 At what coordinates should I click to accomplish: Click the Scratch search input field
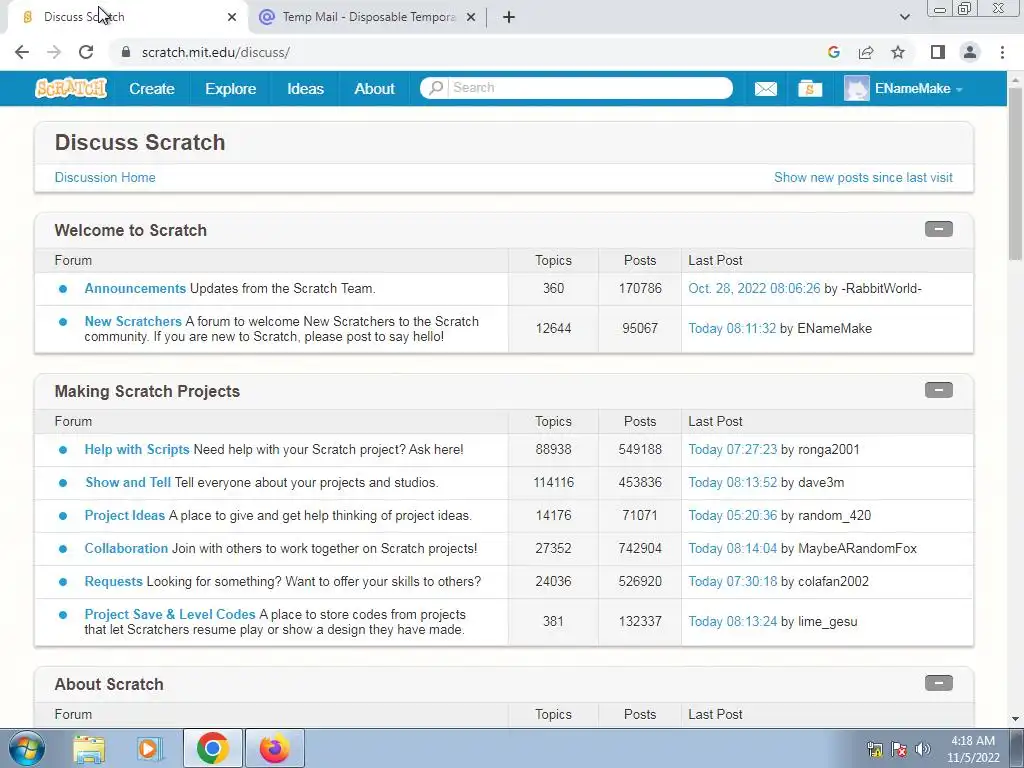click(x=590, y=88)
